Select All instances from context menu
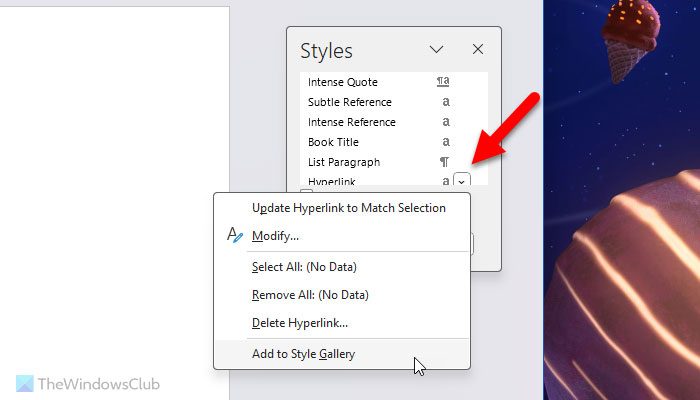Image resolution: width=700 pixels, height=400 pixels. 304,267
